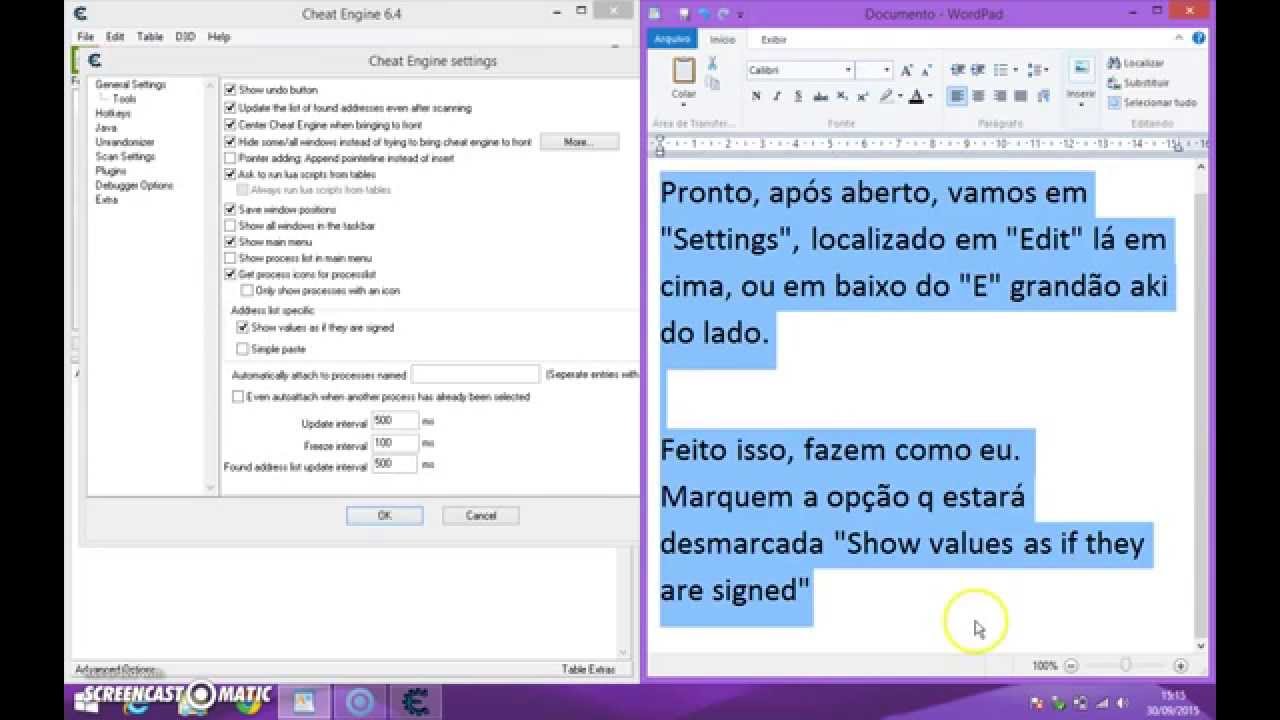Viewport: 1280px width, 720px height.
Task: Click the Inserir picture icon in WordPad
Action: click(x=1081, y=69)
